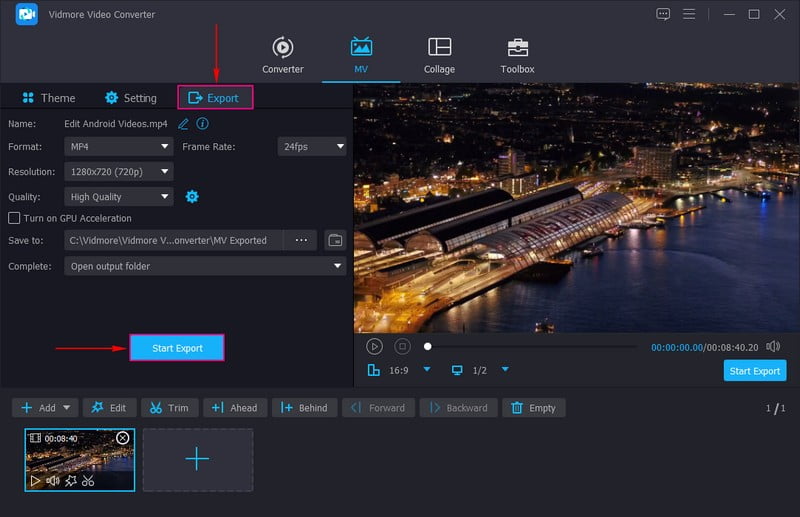This screenshot has width=800, height=517.
Task: Open the Toolbox tab
Action: coord(517,56)
